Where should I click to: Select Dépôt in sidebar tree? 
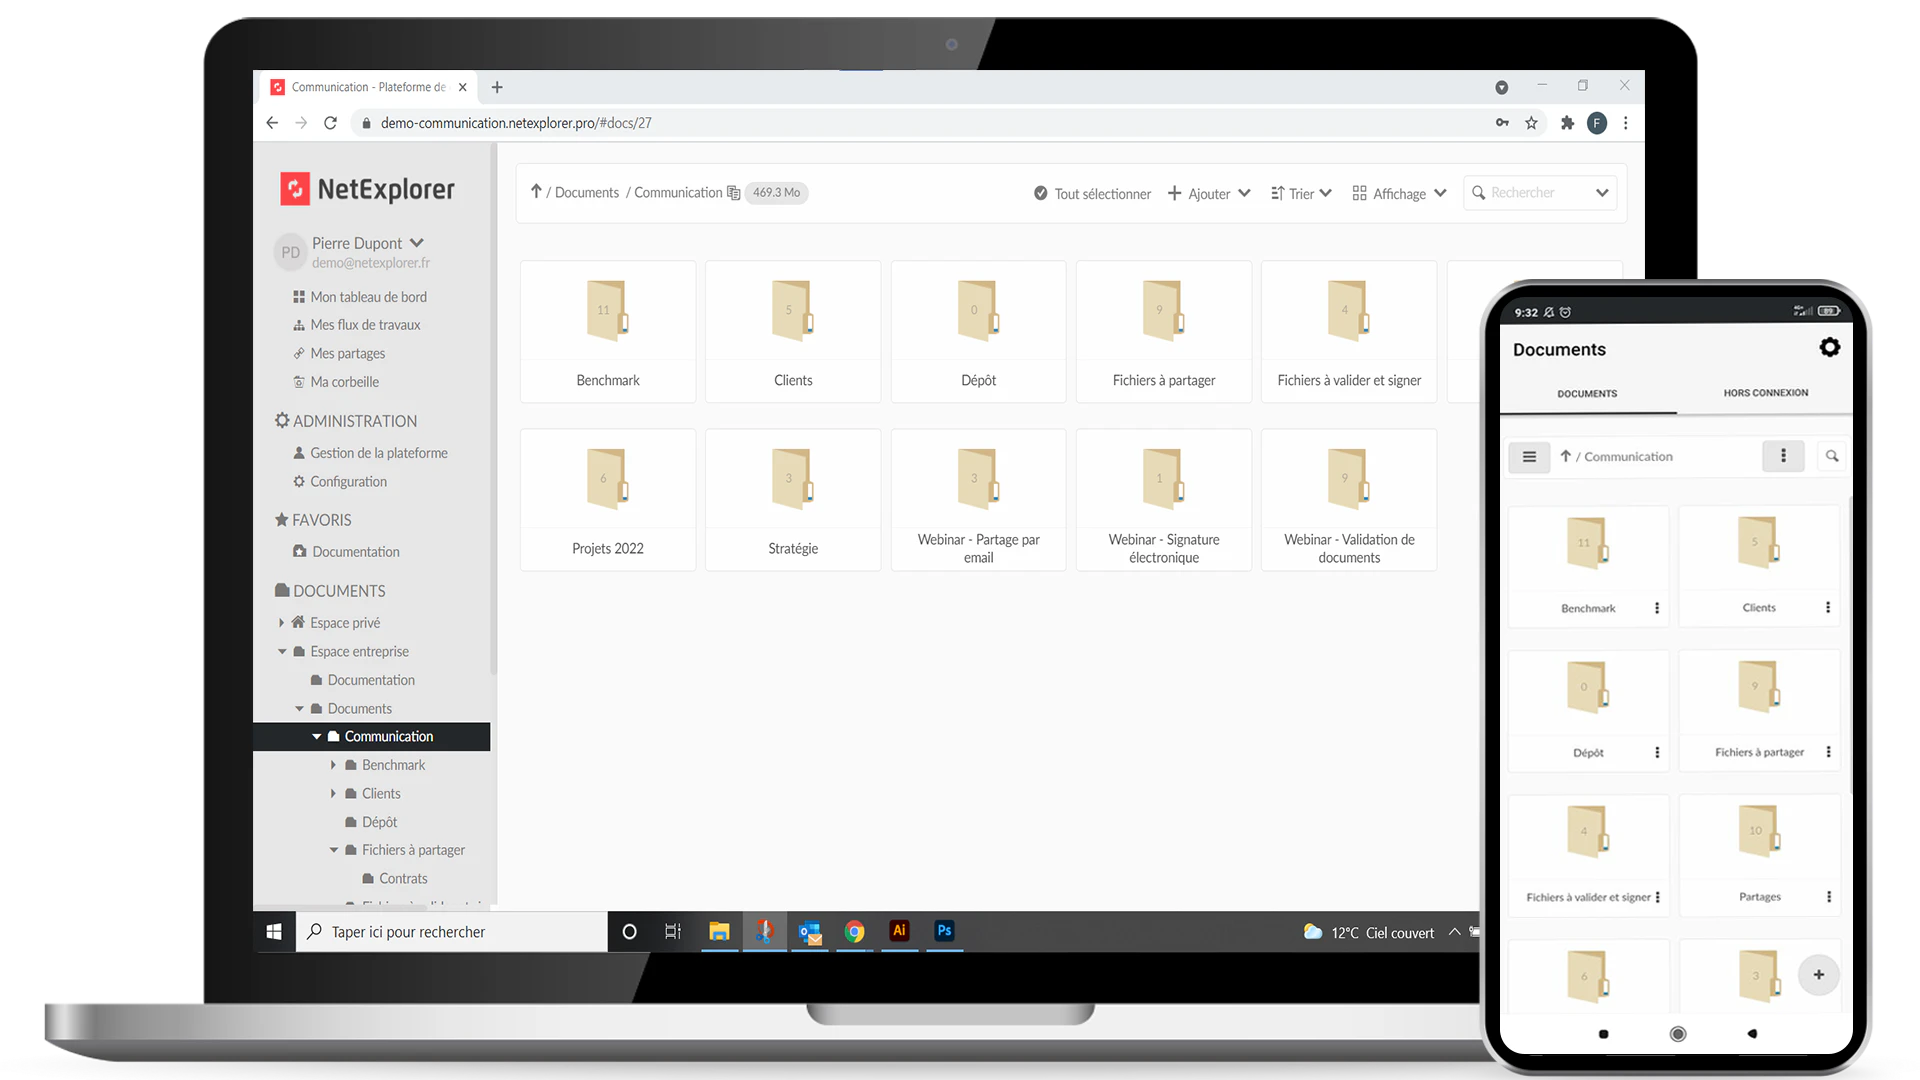(x=371, y=822)
